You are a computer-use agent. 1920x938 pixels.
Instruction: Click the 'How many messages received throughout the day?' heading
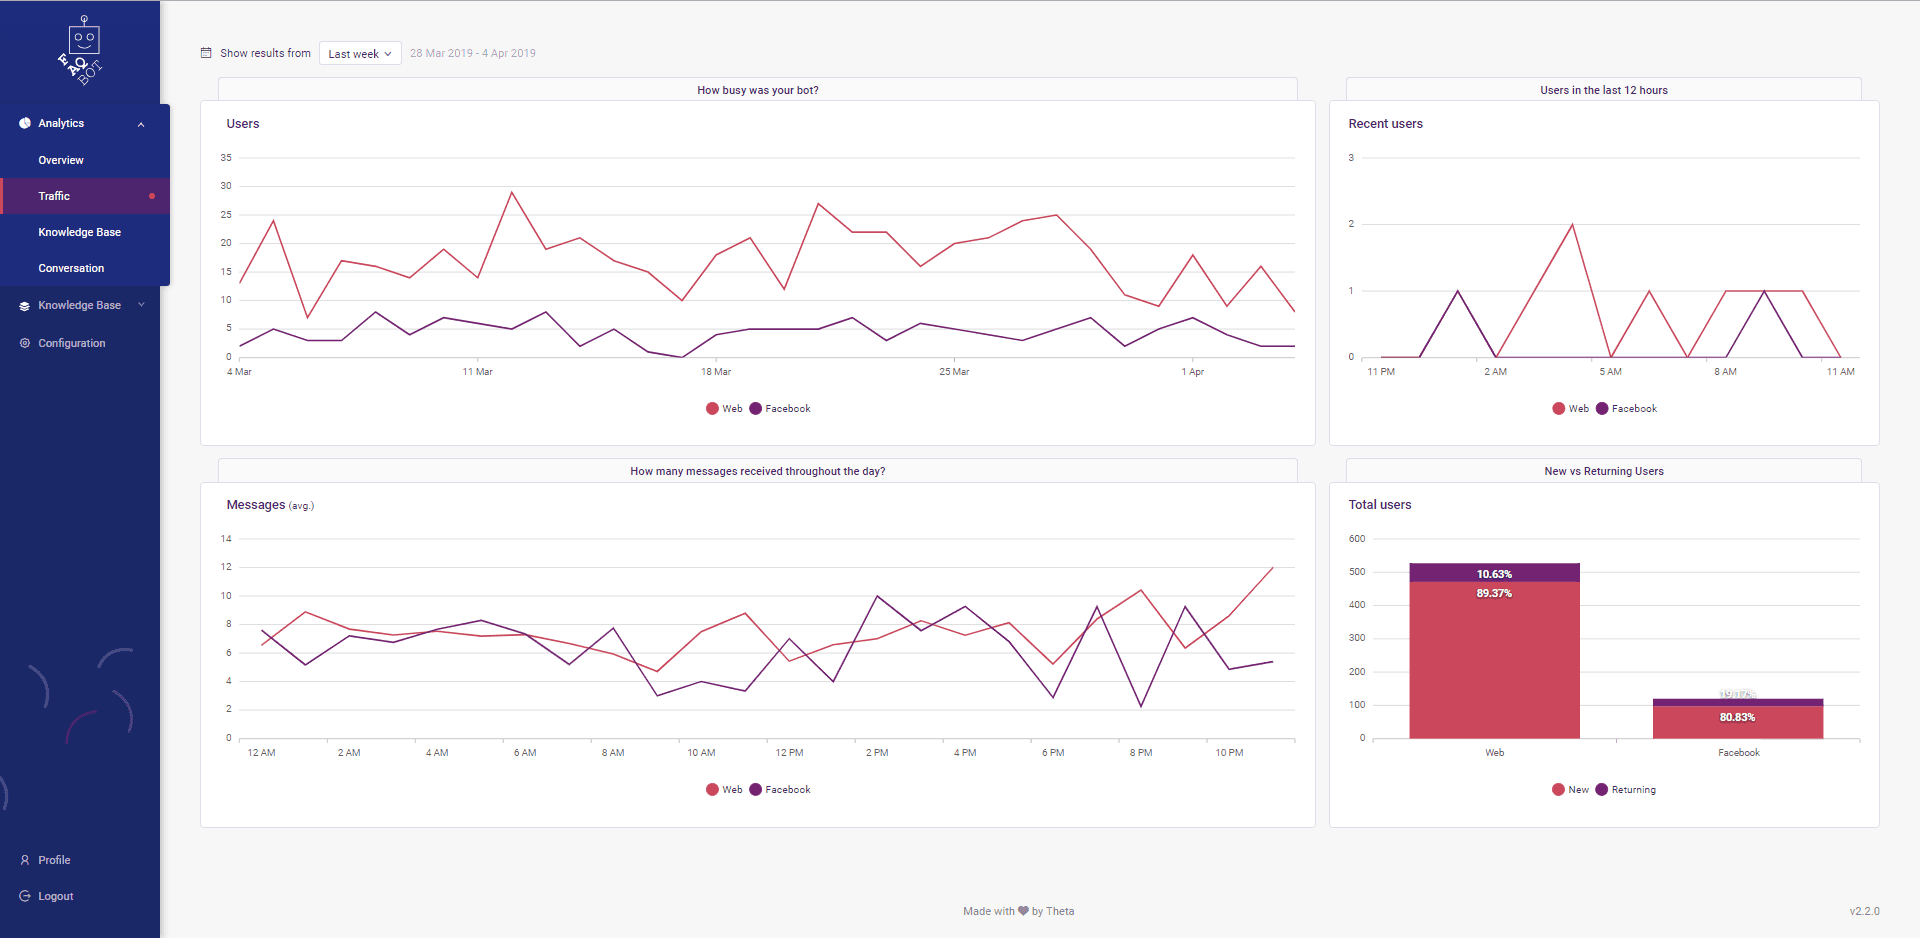point(758,471)
